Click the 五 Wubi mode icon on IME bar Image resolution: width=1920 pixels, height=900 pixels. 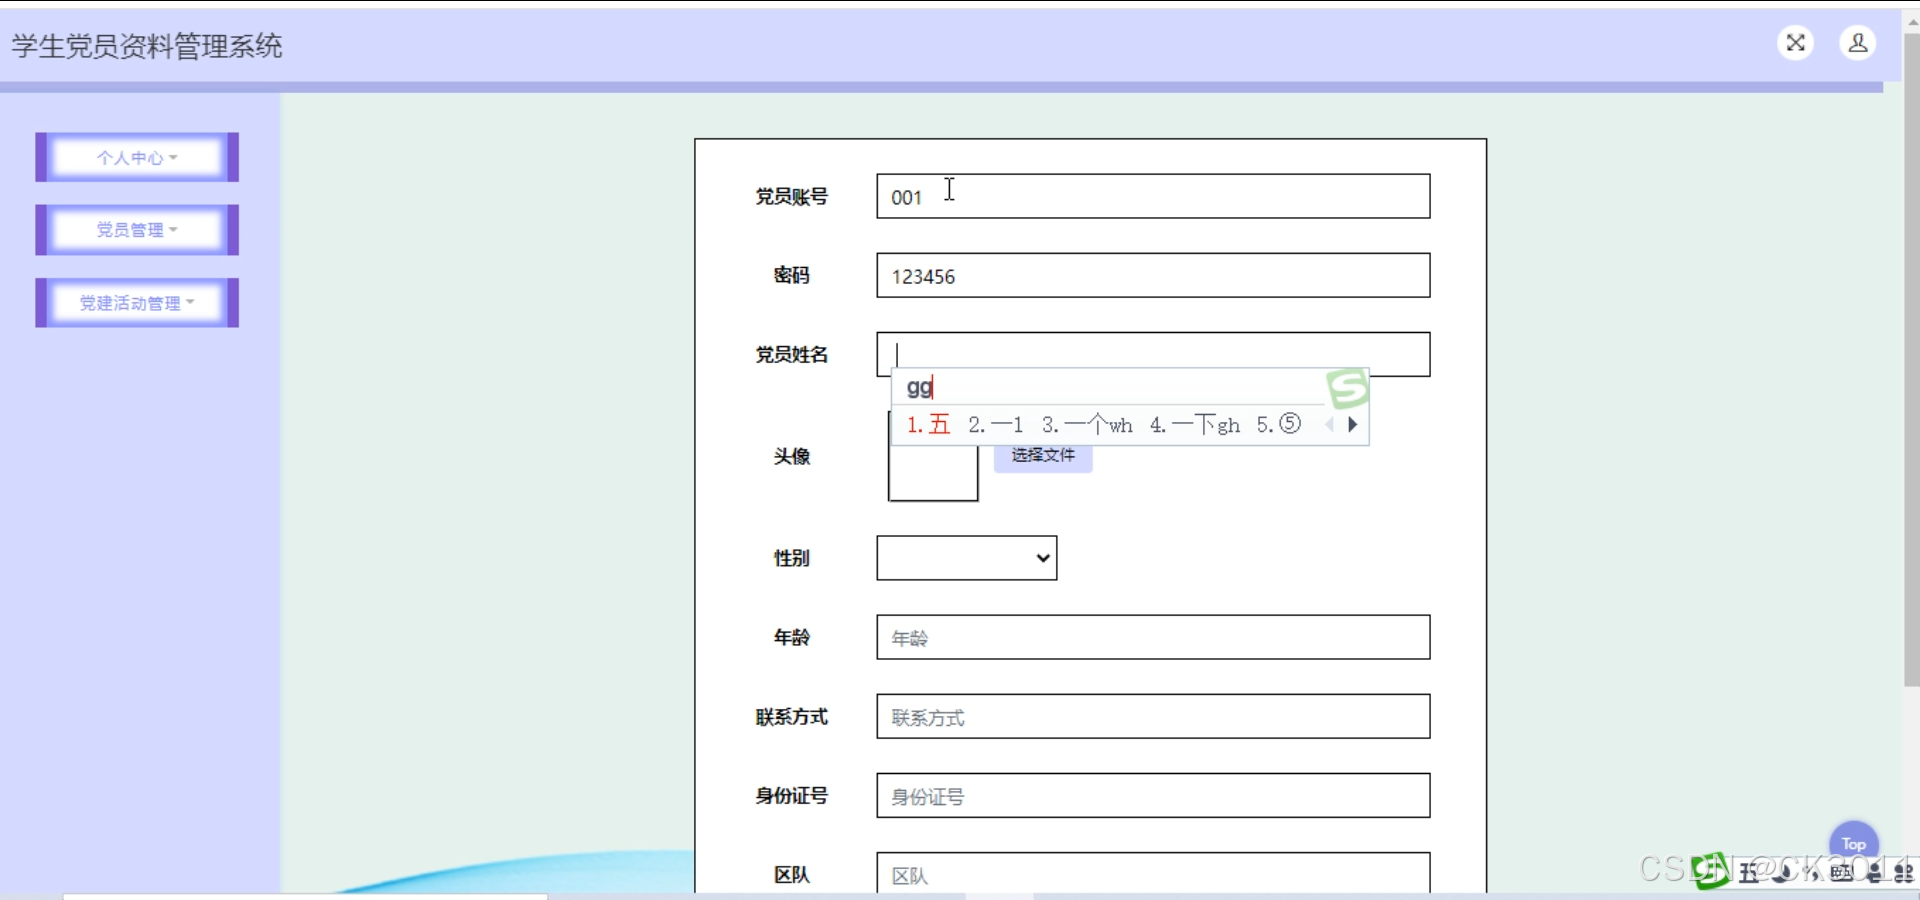(x=1749, y=873)
